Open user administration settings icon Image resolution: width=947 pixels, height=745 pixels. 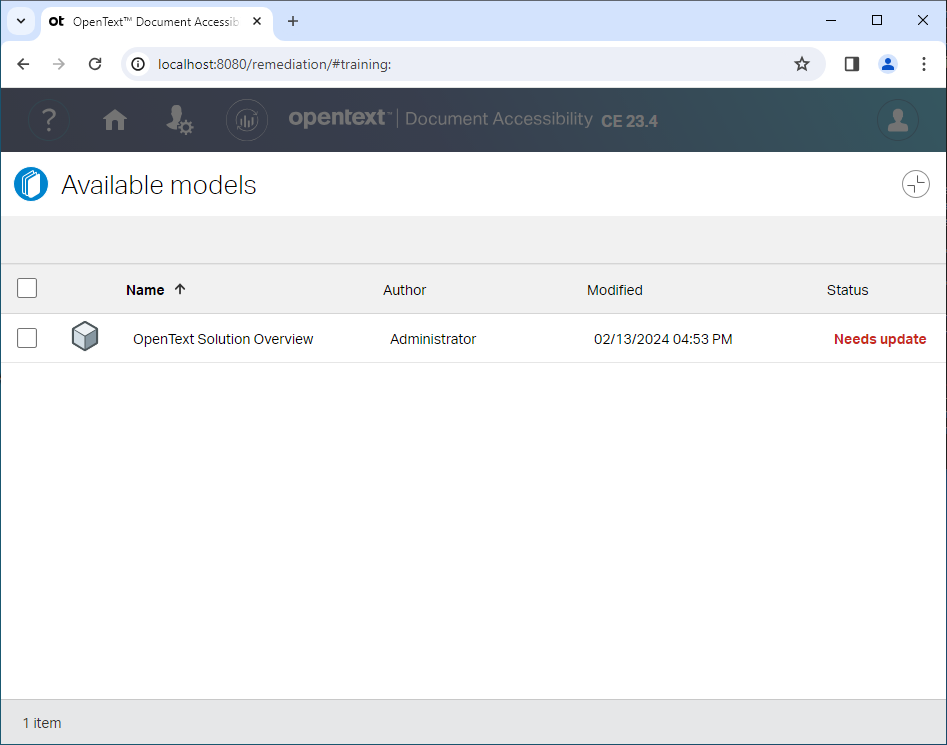point(179,120)
